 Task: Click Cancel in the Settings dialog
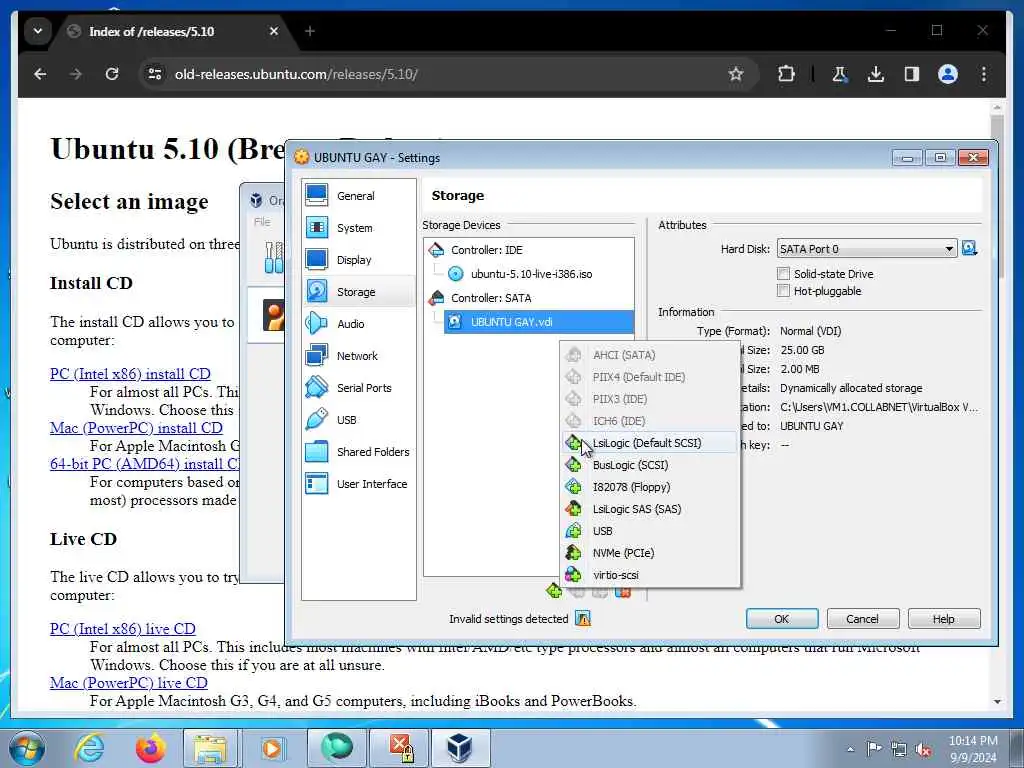click(x=863, y=618)
